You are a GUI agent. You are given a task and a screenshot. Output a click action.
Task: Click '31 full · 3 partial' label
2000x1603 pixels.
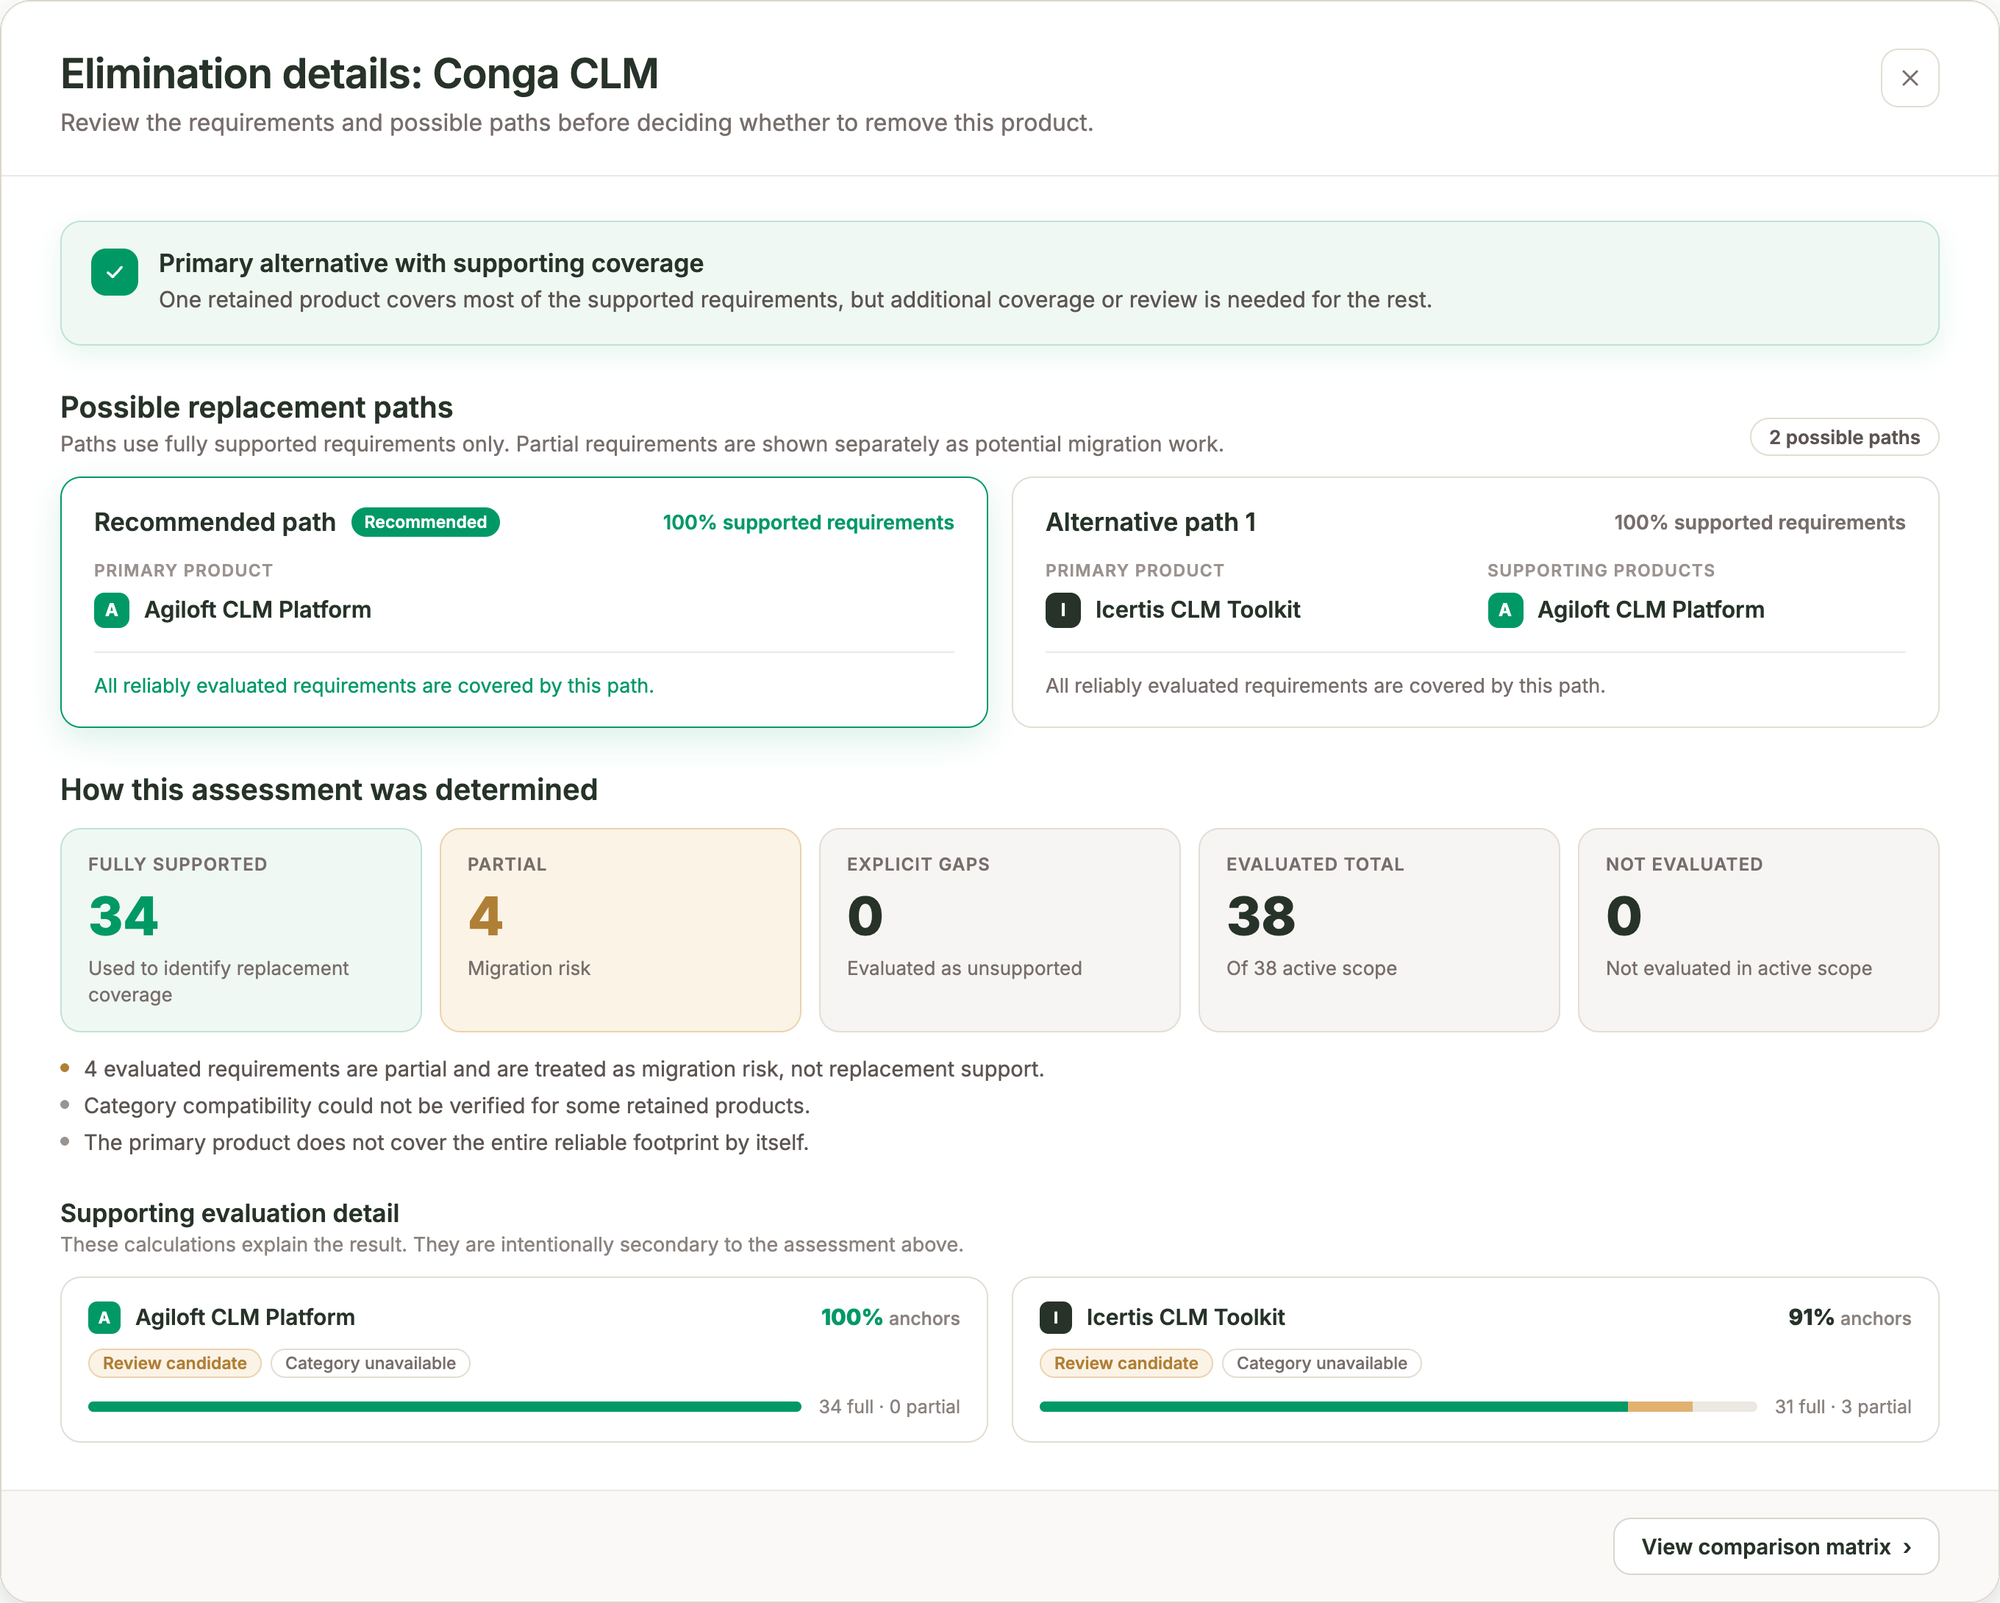1843,1407
